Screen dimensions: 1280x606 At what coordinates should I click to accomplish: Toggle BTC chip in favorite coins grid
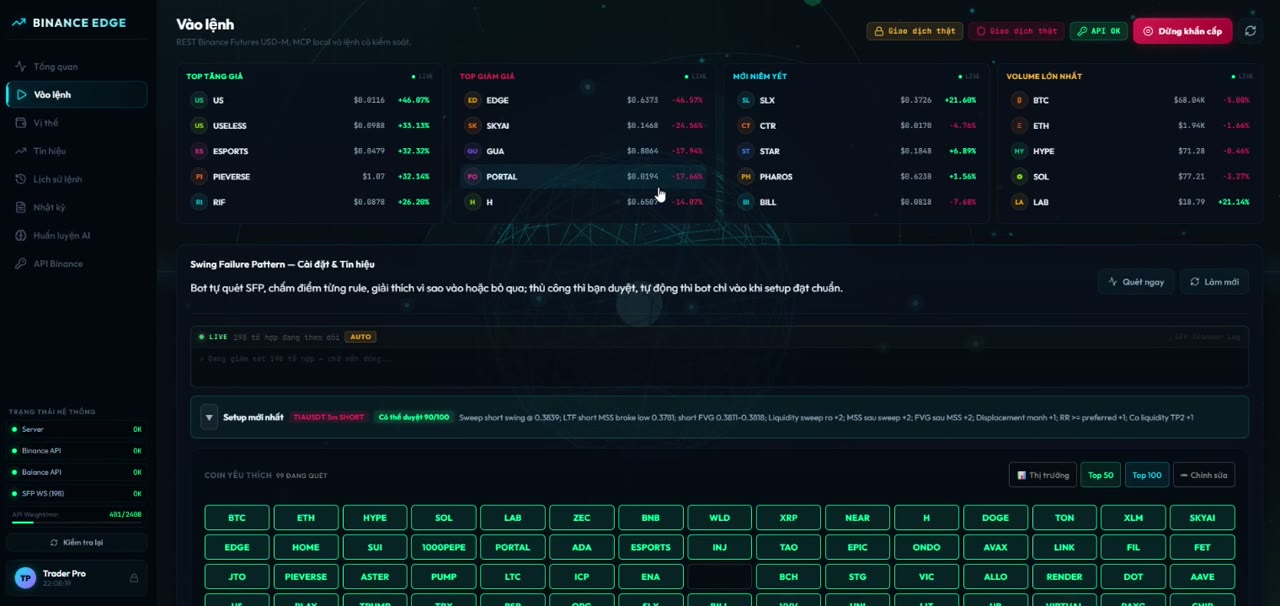click(x=237, y=518)
